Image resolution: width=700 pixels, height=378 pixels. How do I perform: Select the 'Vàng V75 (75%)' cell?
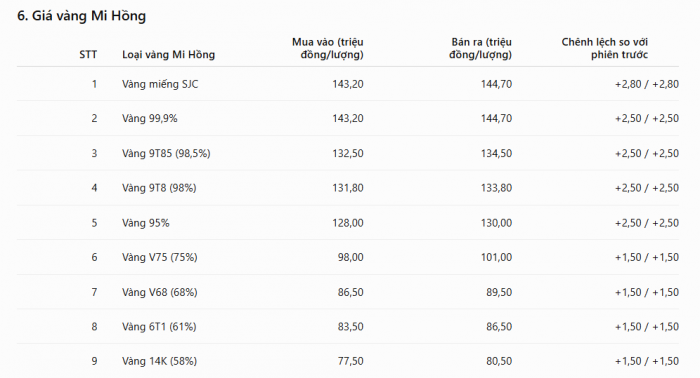coord(159,257)
